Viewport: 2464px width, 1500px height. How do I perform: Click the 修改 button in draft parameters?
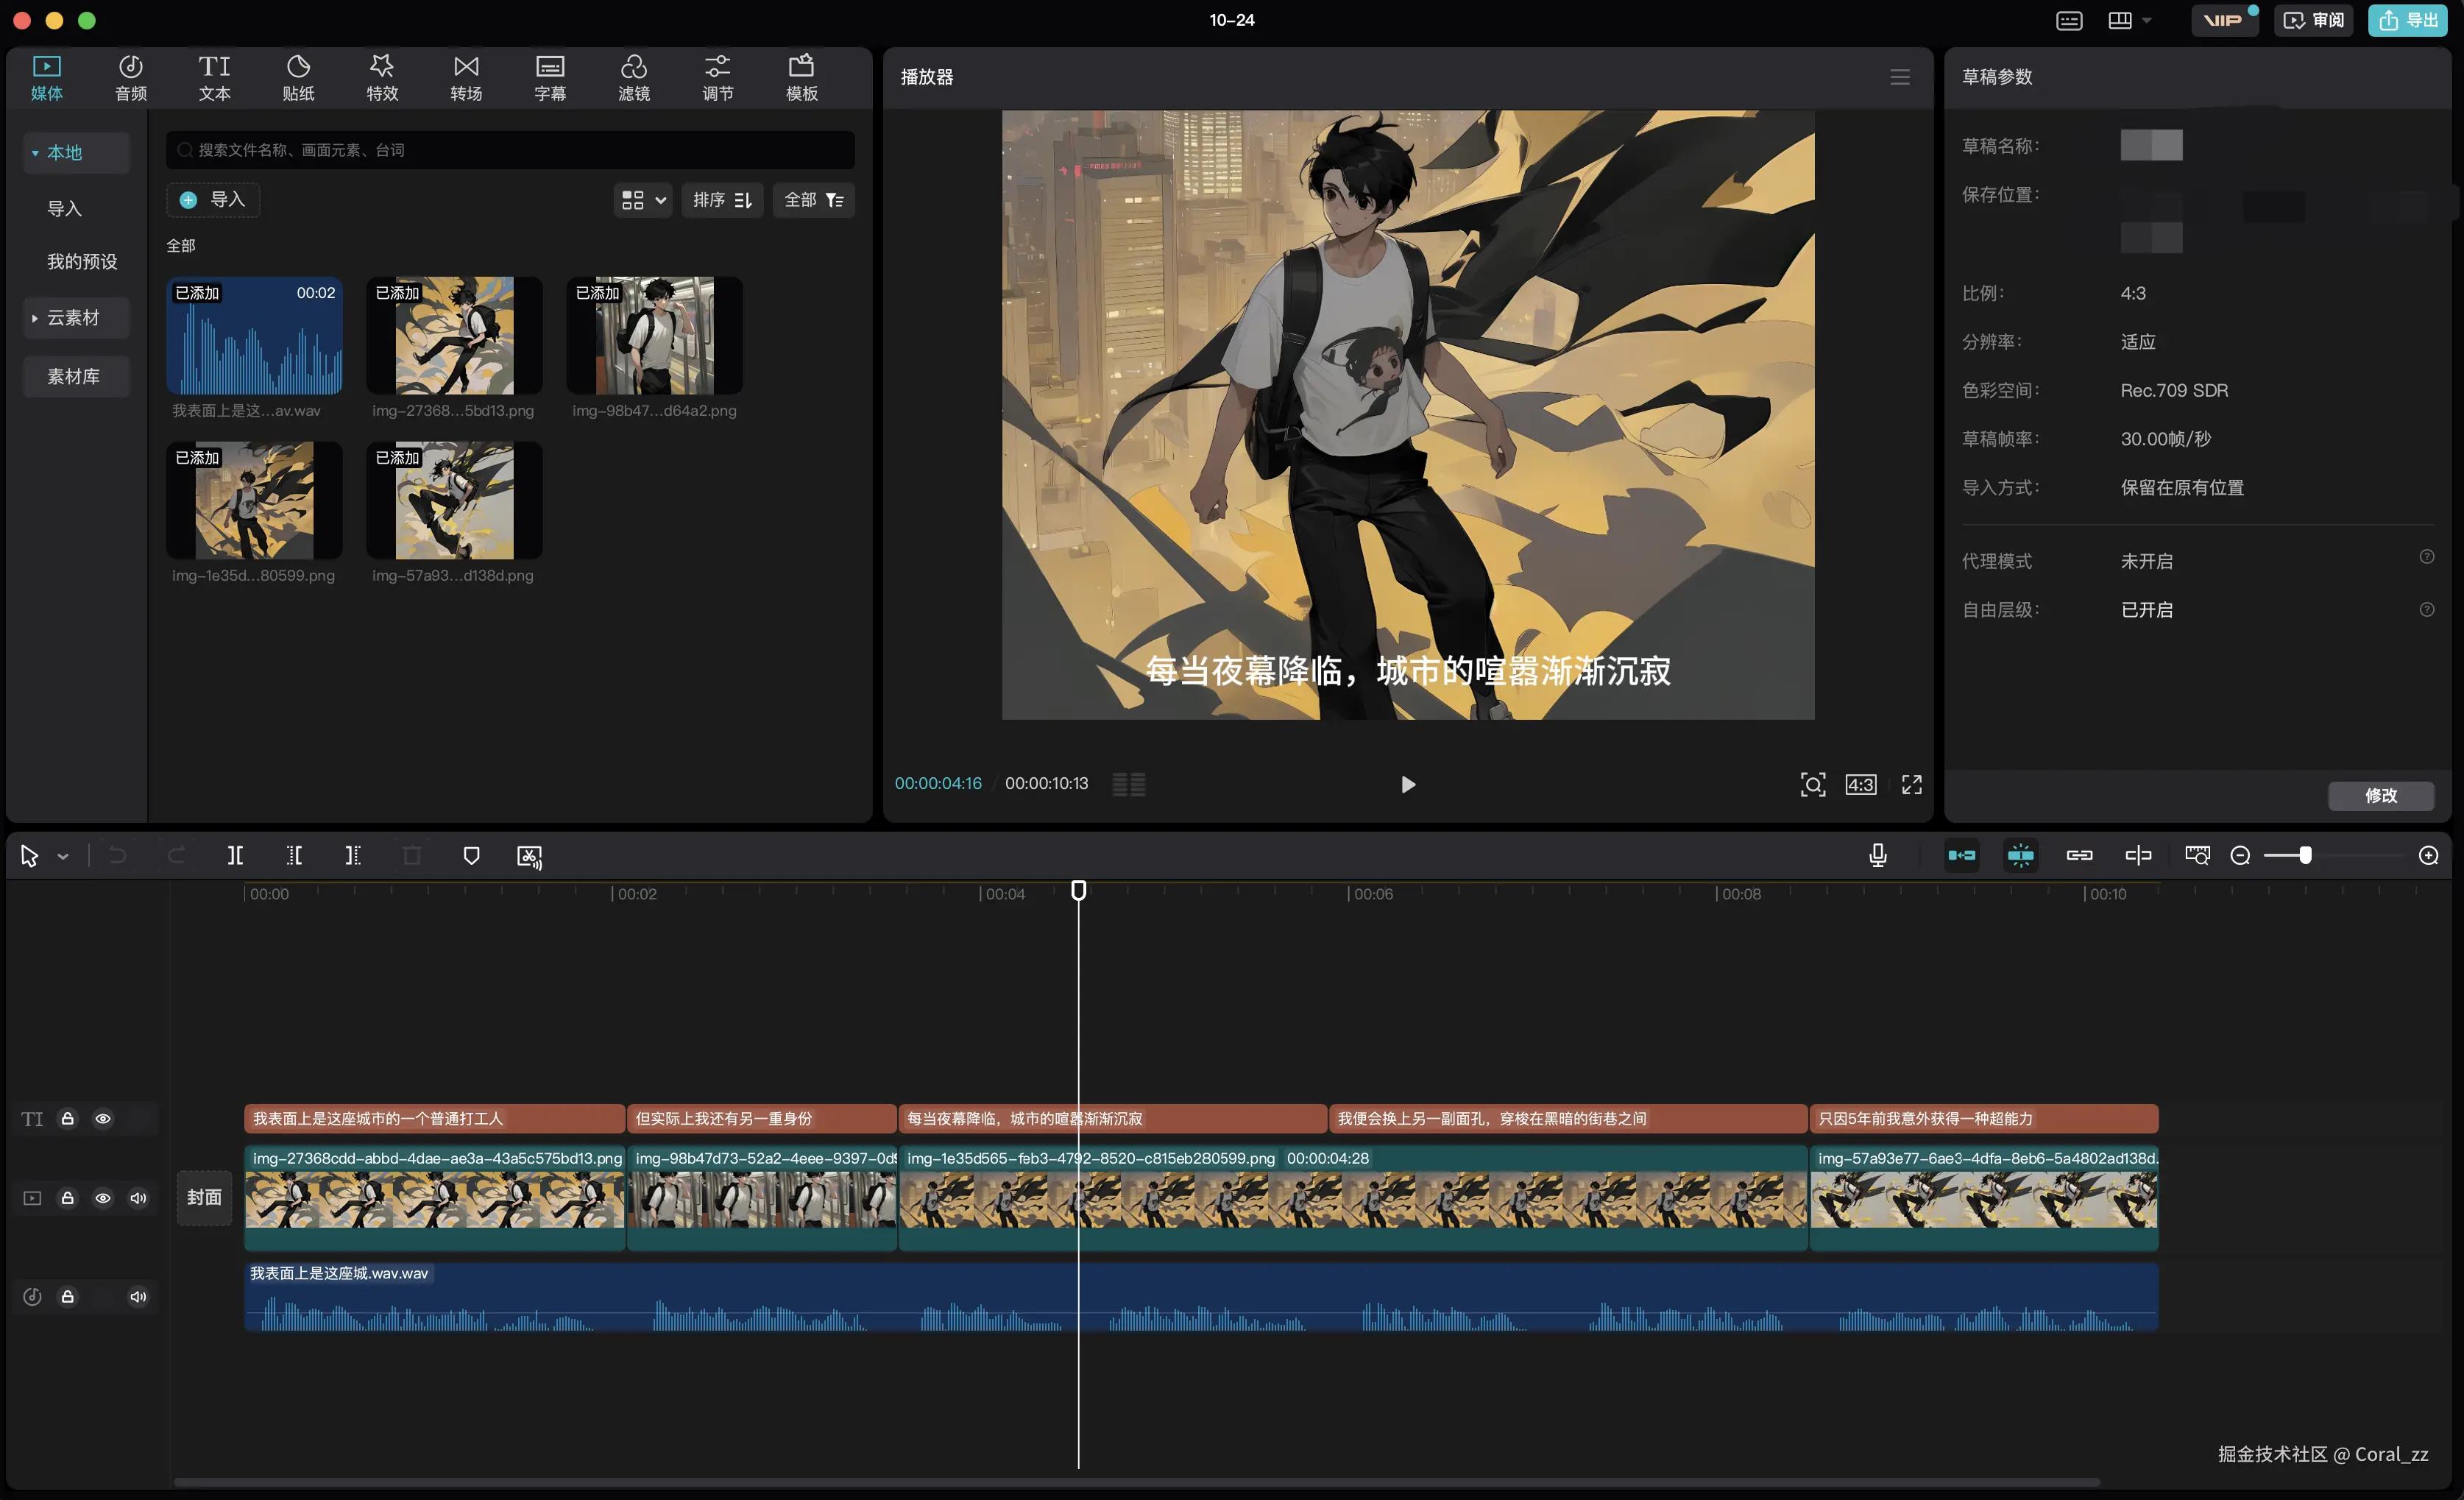click(x=2380, y=796)
